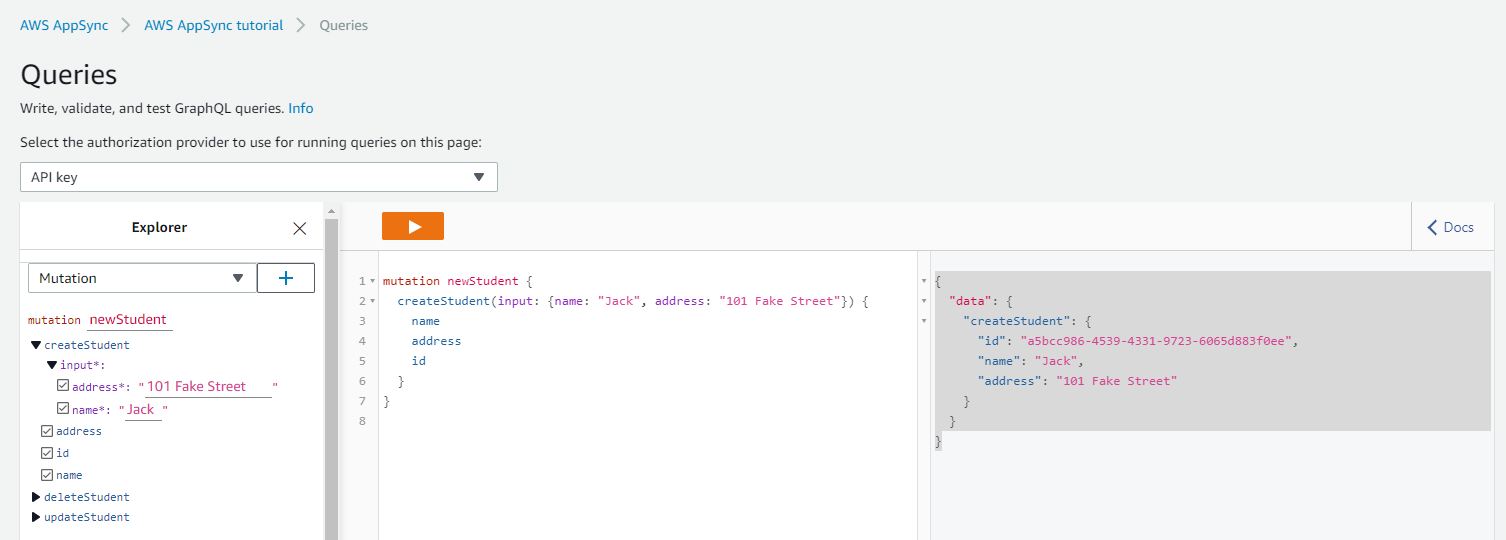Click "address": "101 Fake Street" in the response
The height and width of the screenshot is (540, 1506).
click(1077, 381)
